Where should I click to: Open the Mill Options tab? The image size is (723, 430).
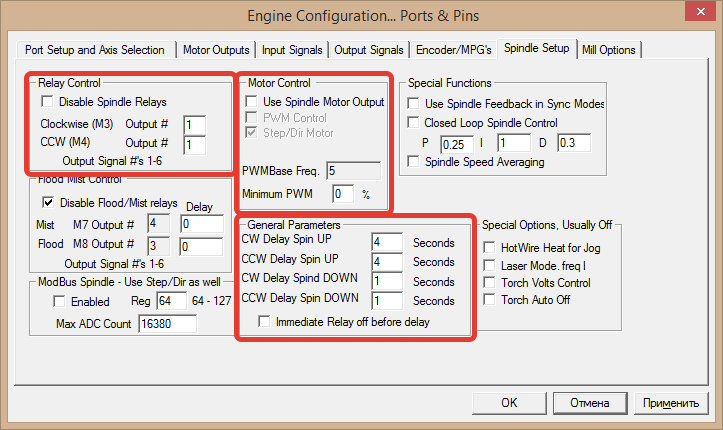tap(607, 49)
